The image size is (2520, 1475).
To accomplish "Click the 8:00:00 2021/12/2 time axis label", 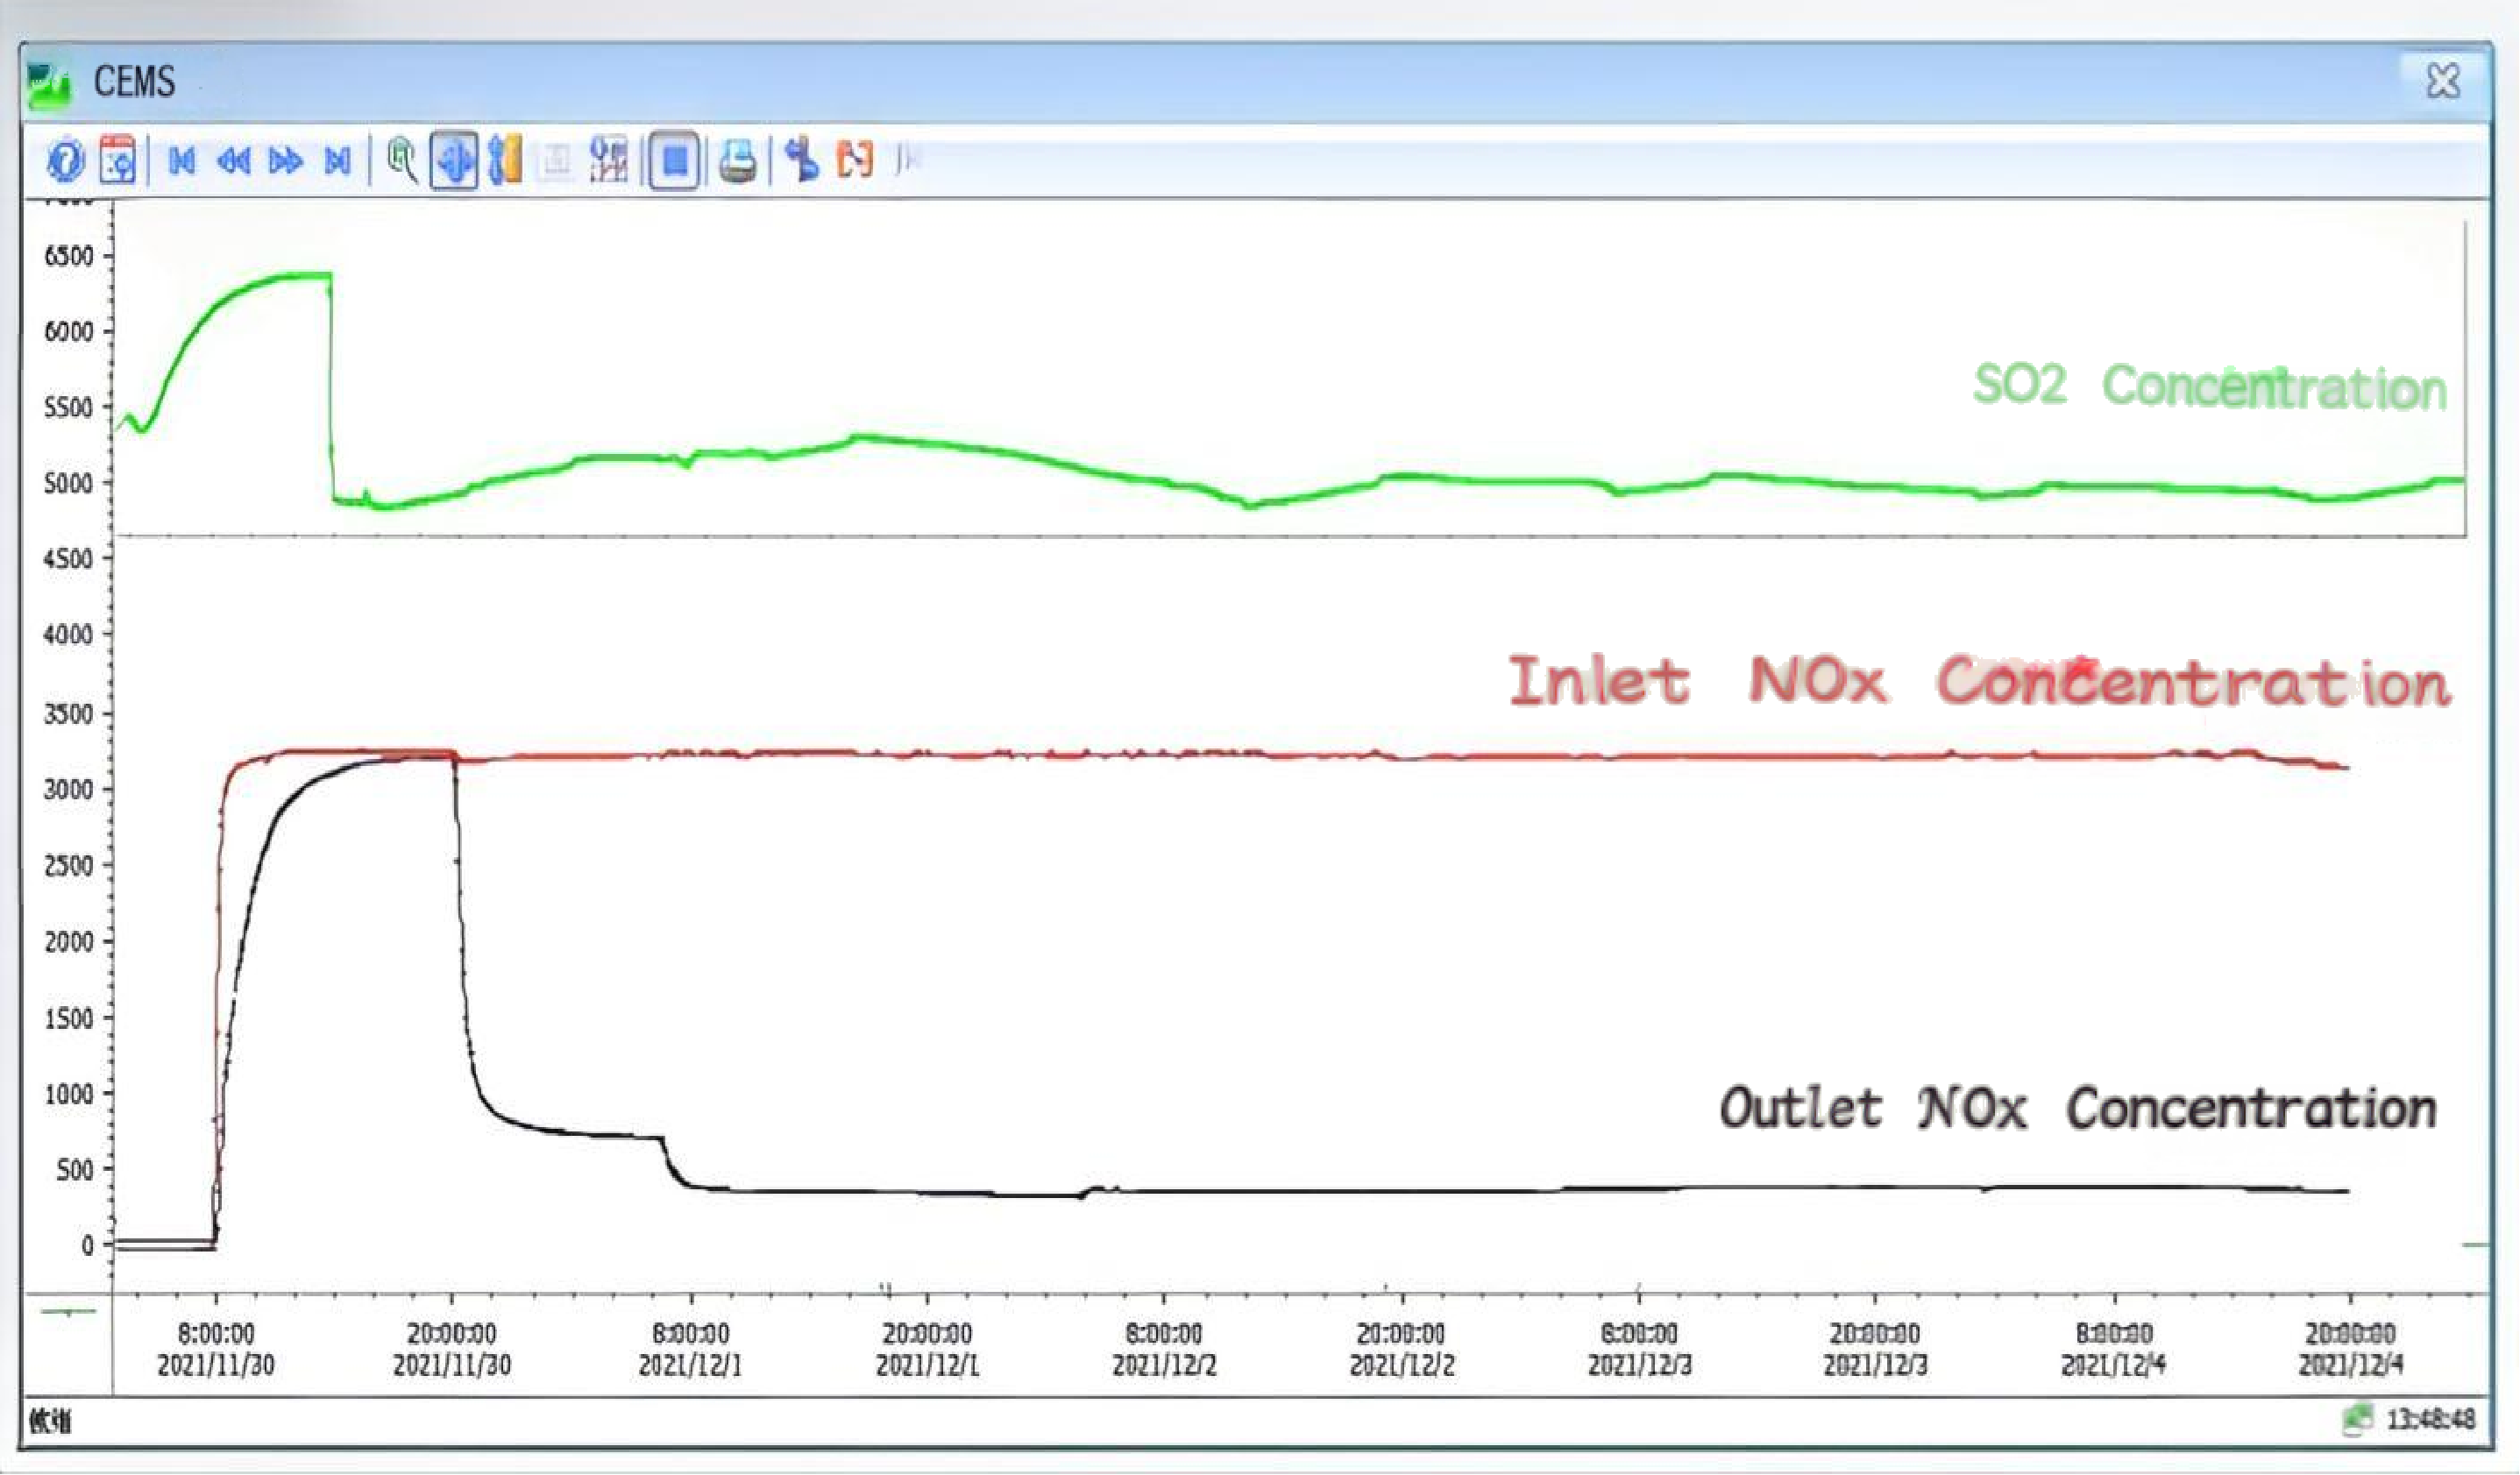I will point(1164,1349).
